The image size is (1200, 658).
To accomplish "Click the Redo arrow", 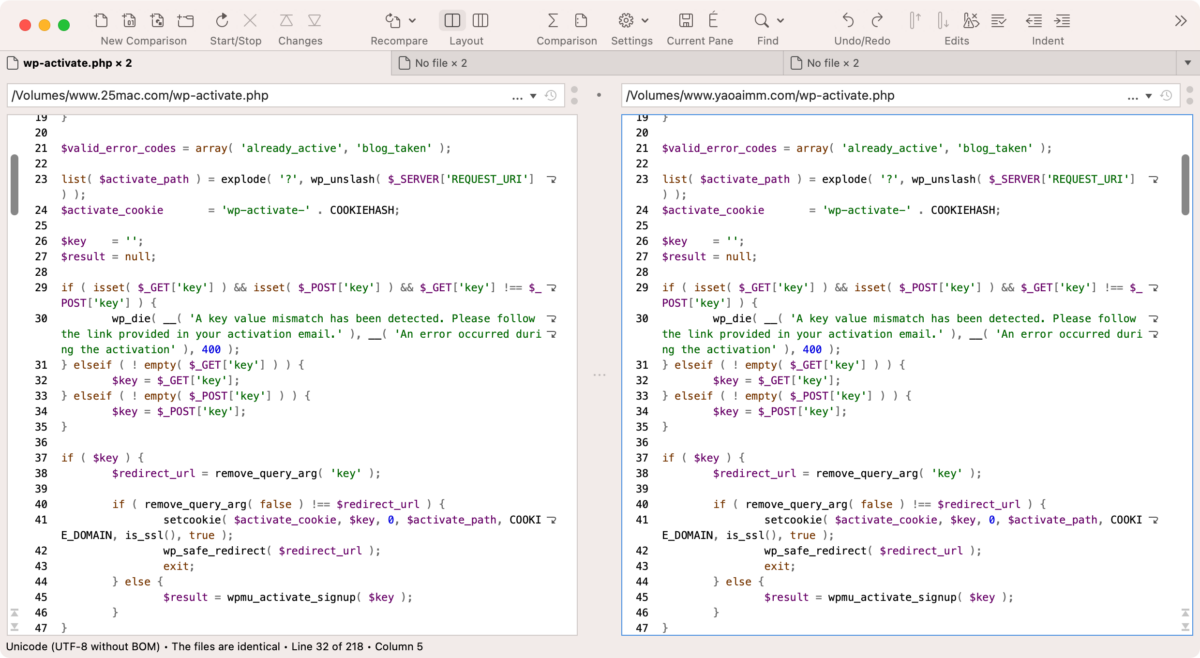I will (x=877, y=20).
